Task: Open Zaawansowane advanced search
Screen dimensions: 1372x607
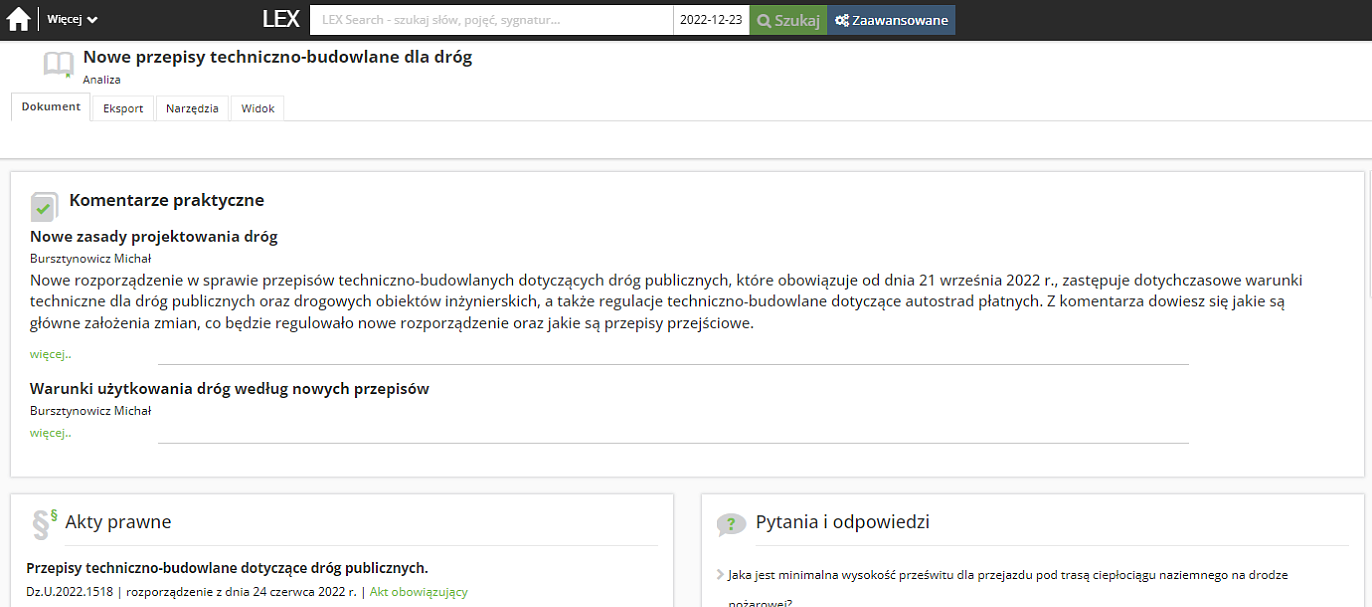Action: [891, 20]
